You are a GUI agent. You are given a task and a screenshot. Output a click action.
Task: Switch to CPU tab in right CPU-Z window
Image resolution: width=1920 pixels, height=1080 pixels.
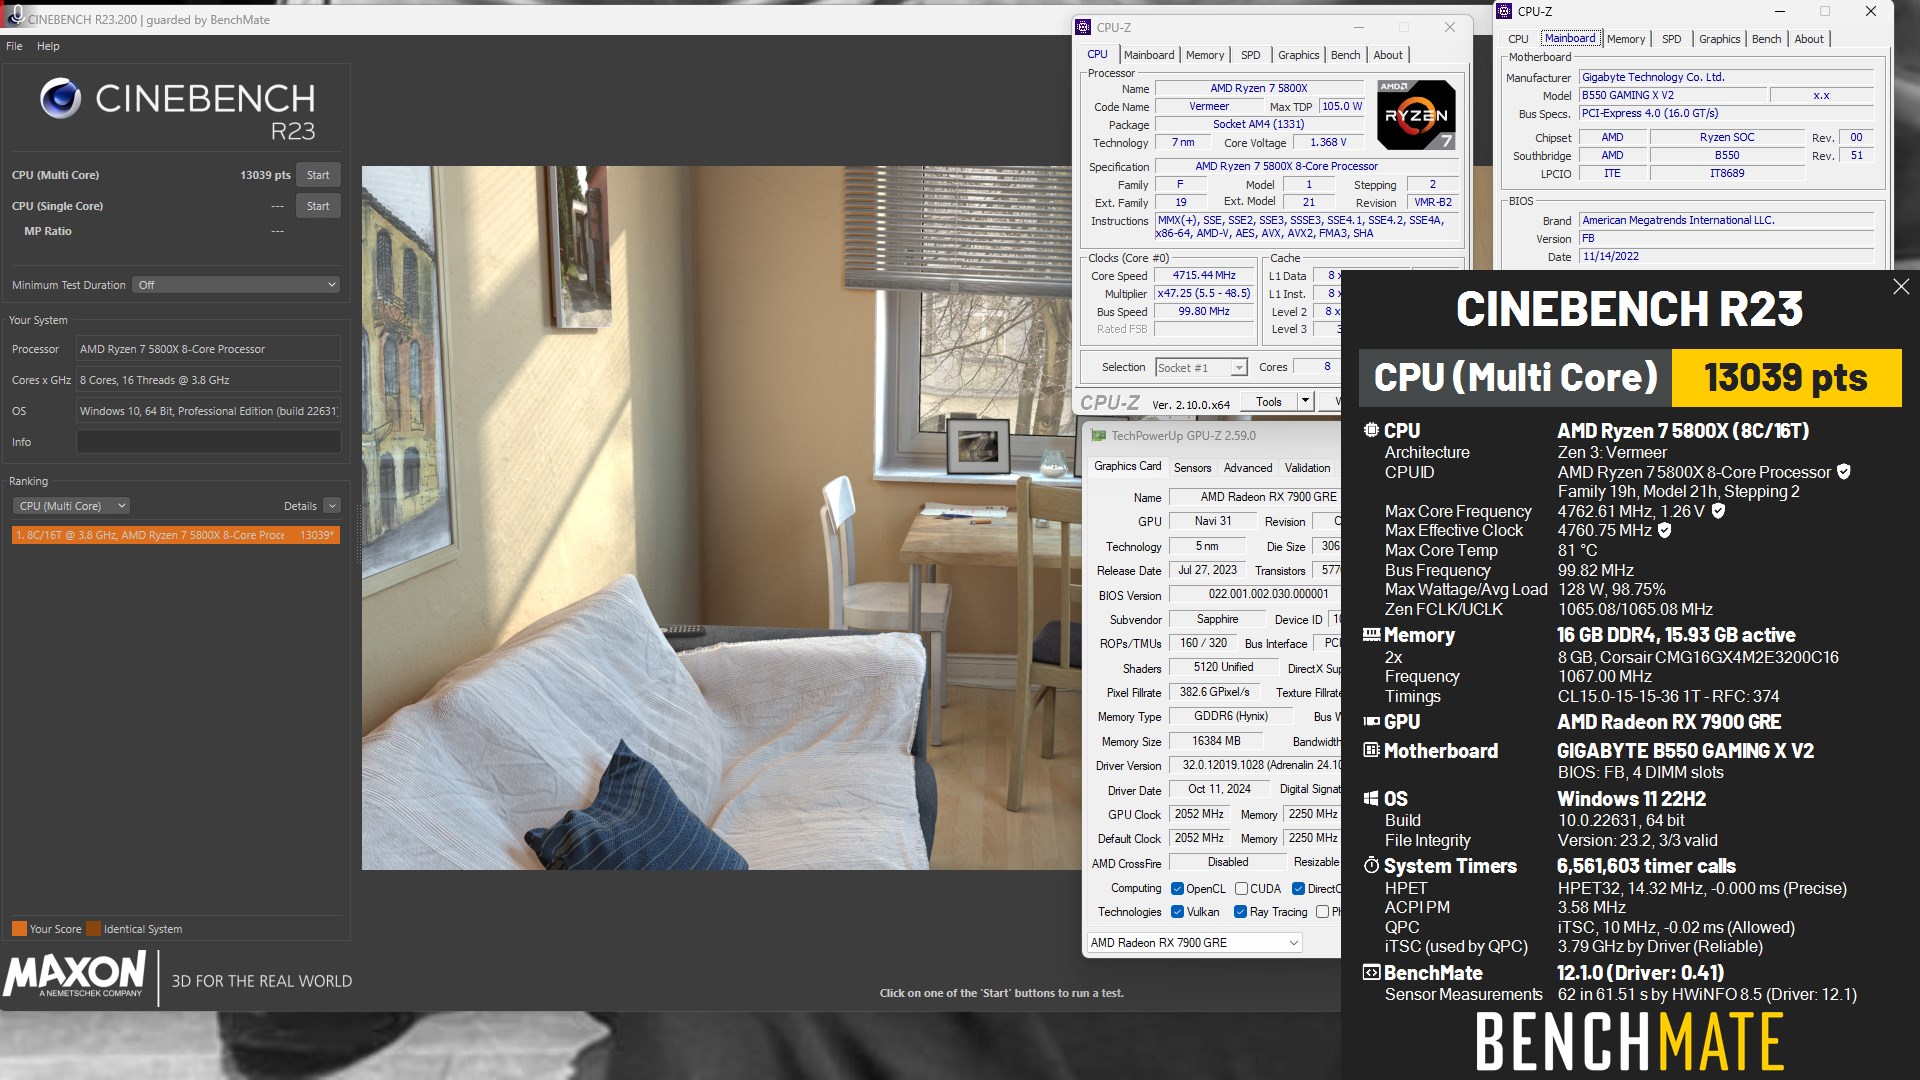coord(1518,39)
